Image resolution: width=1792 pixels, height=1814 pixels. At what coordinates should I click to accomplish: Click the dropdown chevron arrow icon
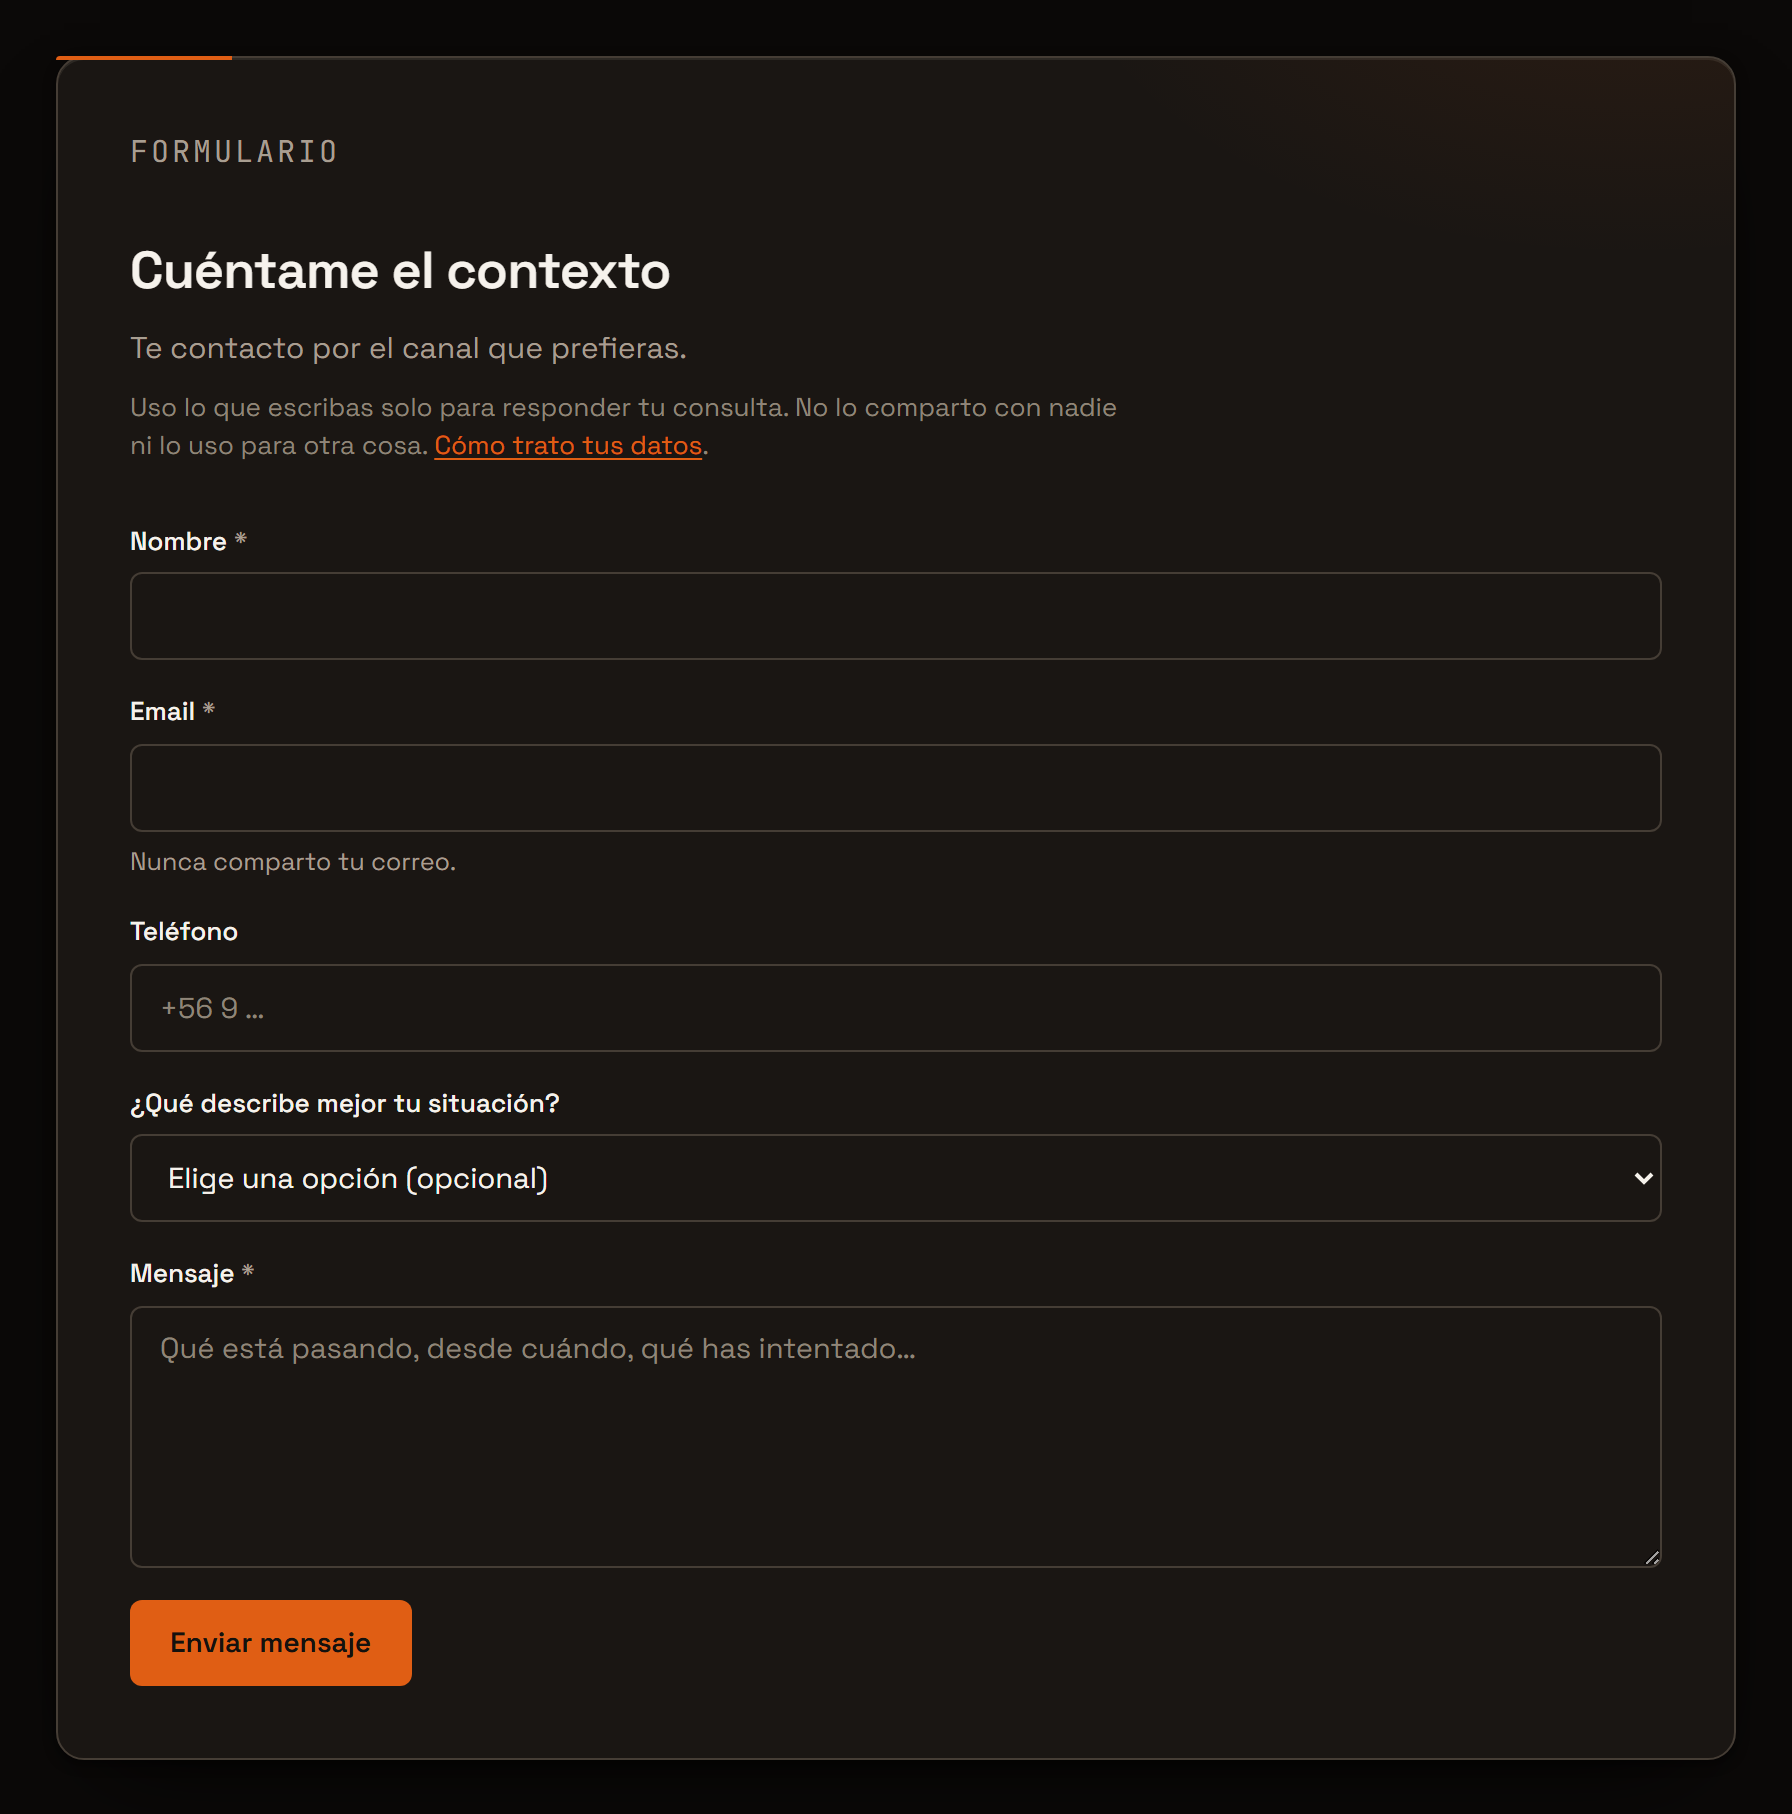[x=1643, y=1179]
